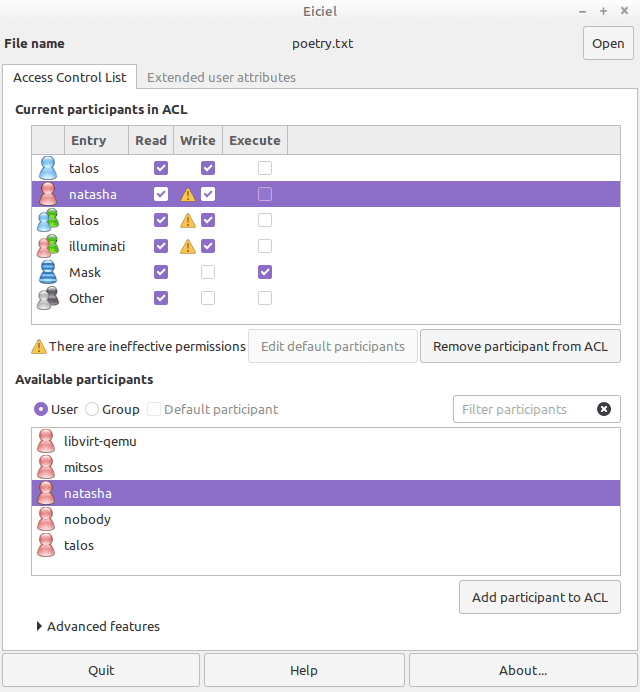Screen dimensions: 640x692
Task: Click the warning icon in the illuminati row
Action: pos(187,246)
